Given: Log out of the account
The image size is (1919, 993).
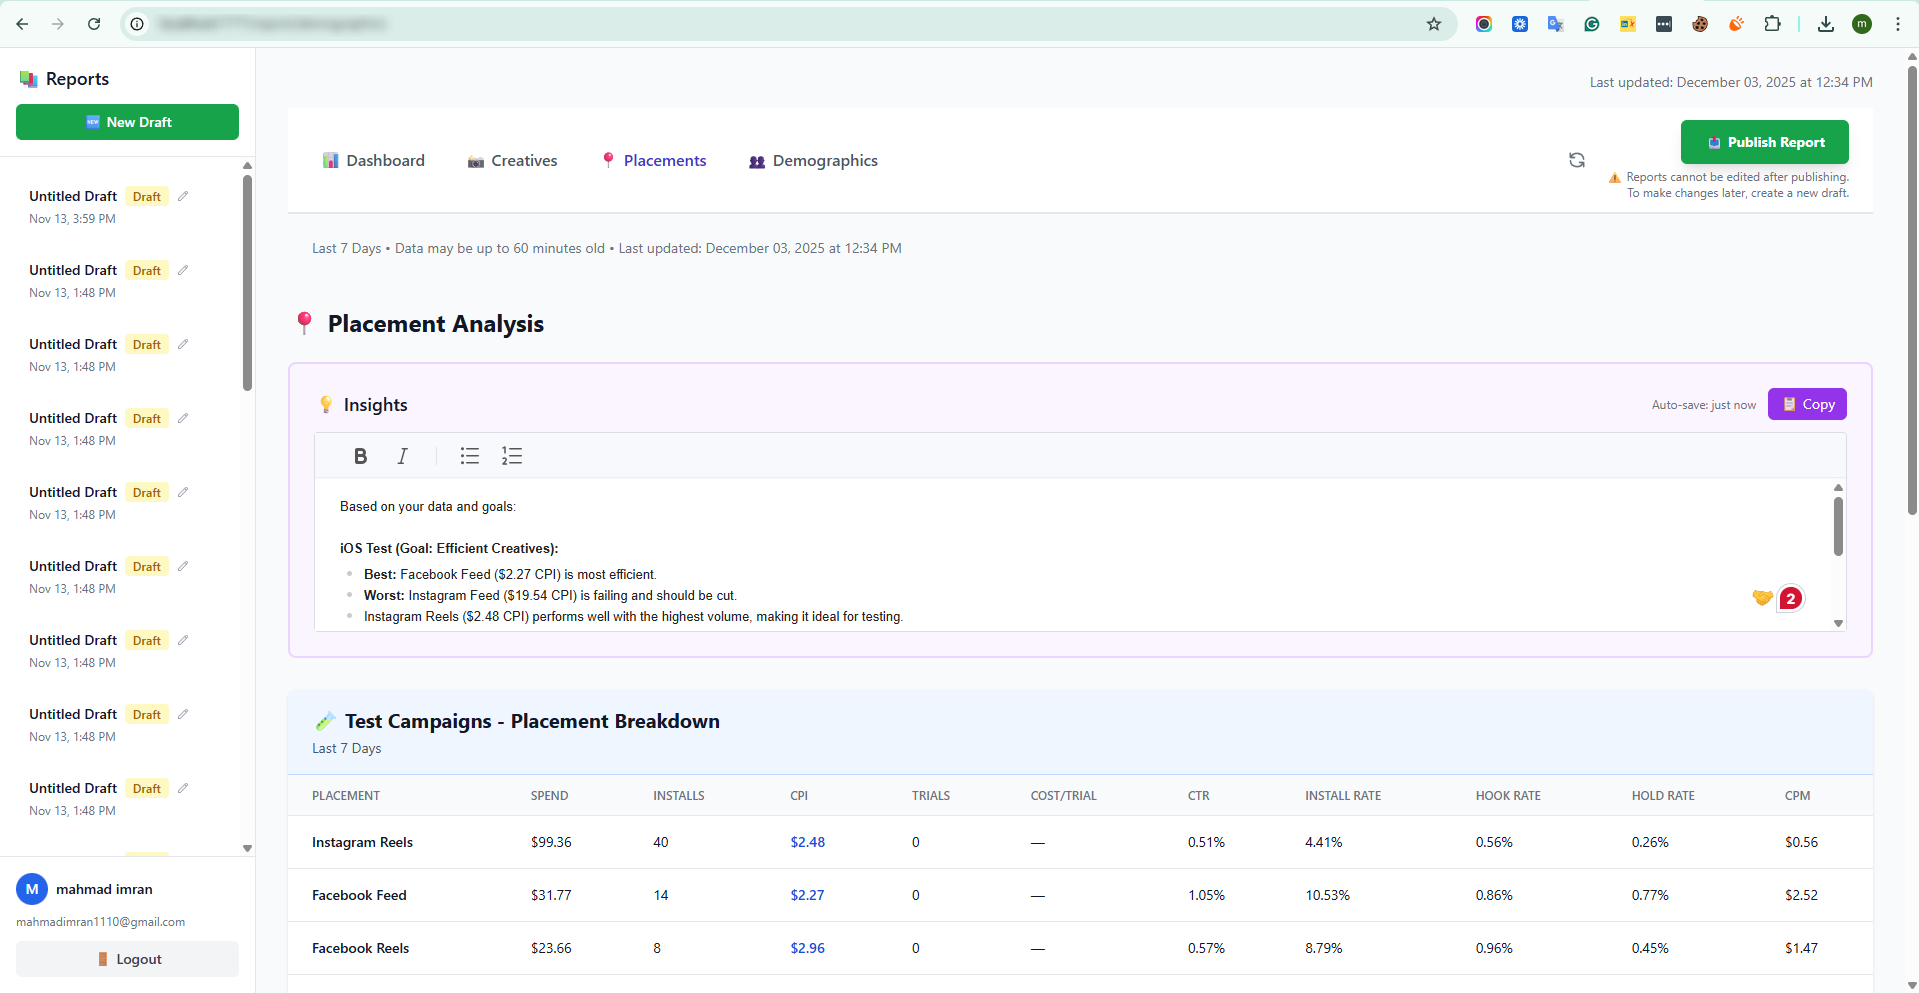Looking at the screenshot, I should 127,959.
